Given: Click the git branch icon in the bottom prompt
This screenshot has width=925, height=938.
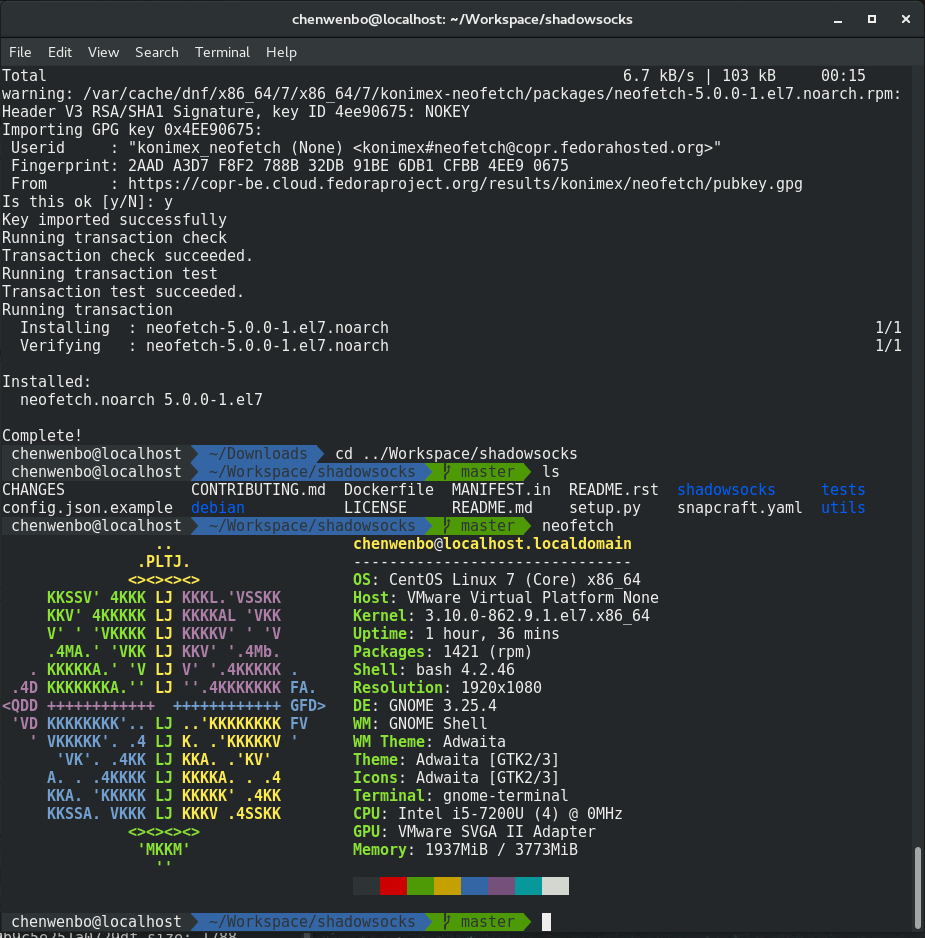Looking at the screenshot, I should pyautogui.click(x=447, y=922).
